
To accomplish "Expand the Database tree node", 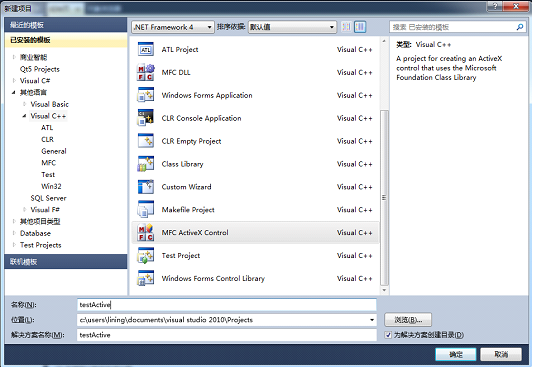I will (x=14, y=233).
